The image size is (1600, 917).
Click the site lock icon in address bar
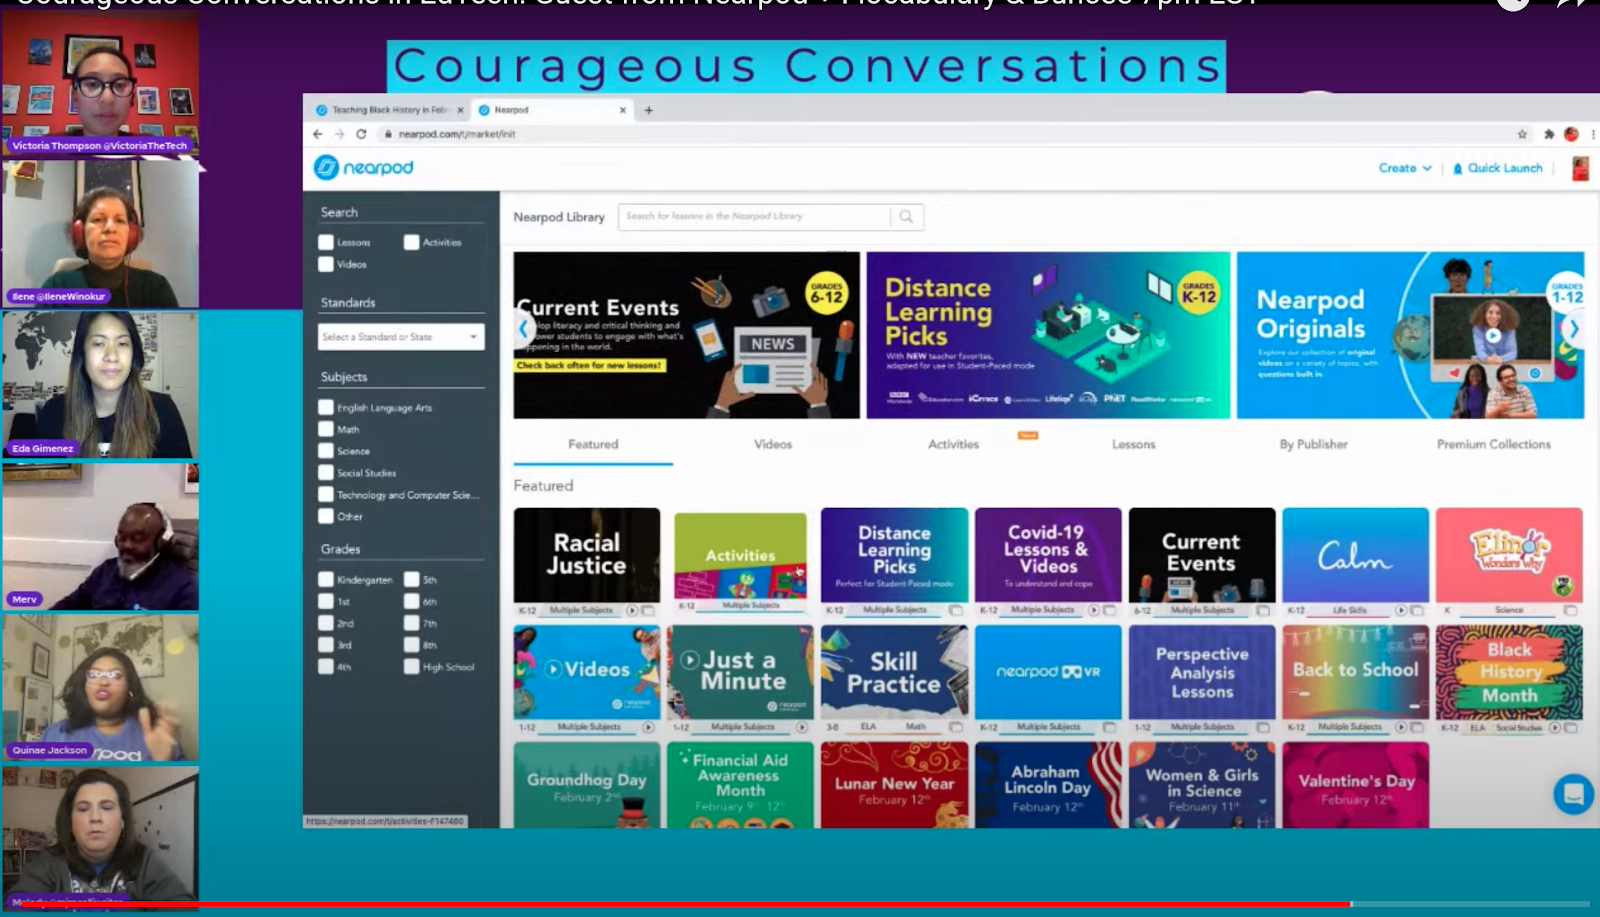pyautogui.click(x=388, y=134)
